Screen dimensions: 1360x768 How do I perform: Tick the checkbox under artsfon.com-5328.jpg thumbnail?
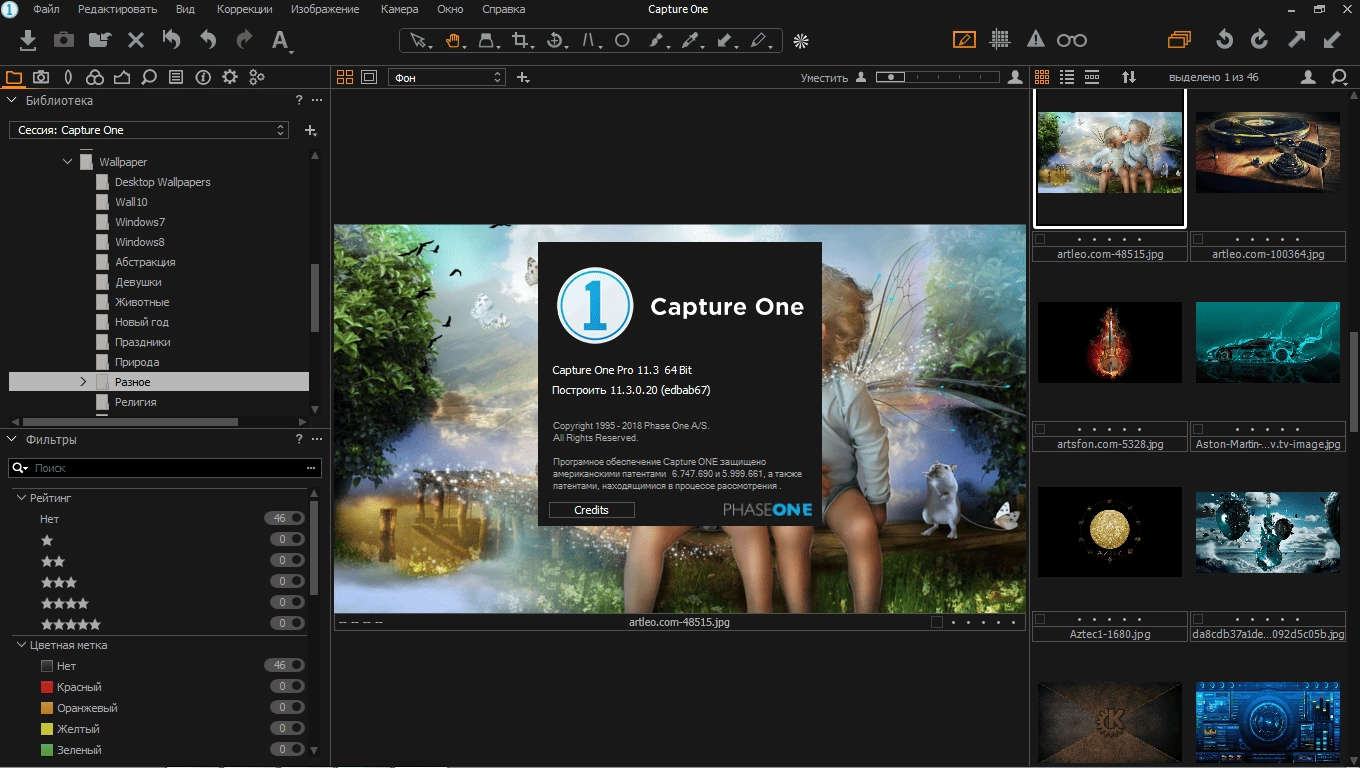tap(1040, 429)
